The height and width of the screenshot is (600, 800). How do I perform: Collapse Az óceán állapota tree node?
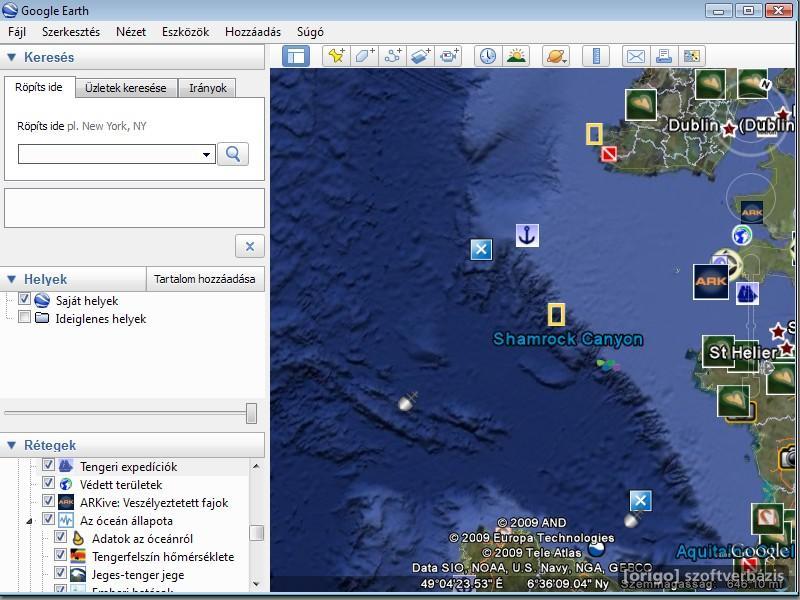(30, 521)
